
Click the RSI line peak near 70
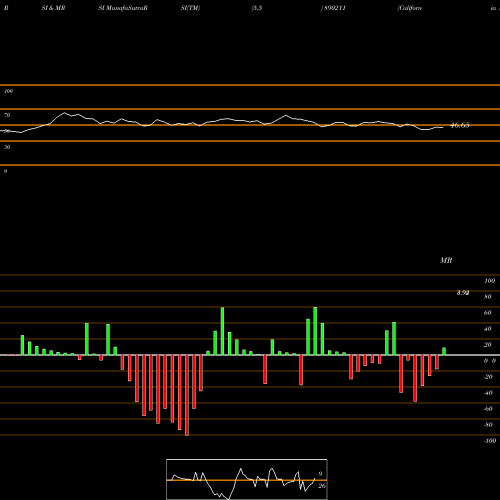coord(64,113)
